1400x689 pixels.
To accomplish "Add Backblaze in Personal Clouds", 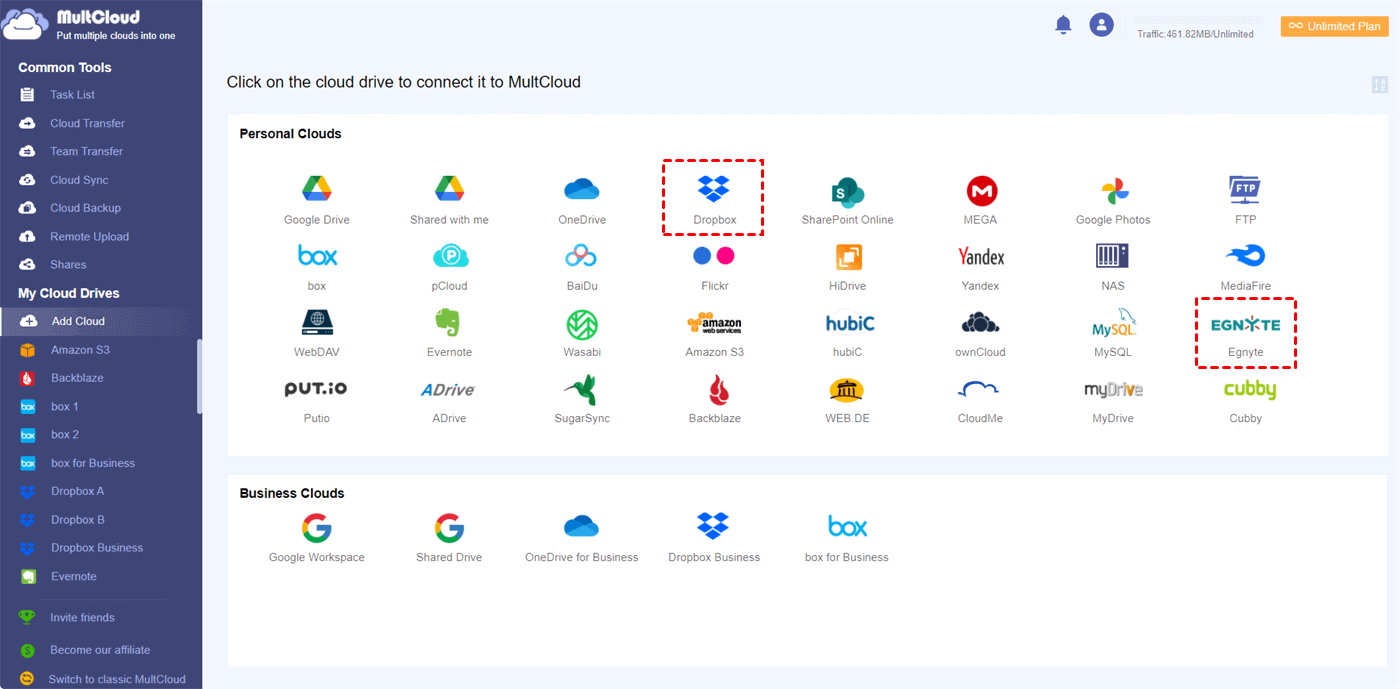I will pyautogui.click(x=714, y=400).
